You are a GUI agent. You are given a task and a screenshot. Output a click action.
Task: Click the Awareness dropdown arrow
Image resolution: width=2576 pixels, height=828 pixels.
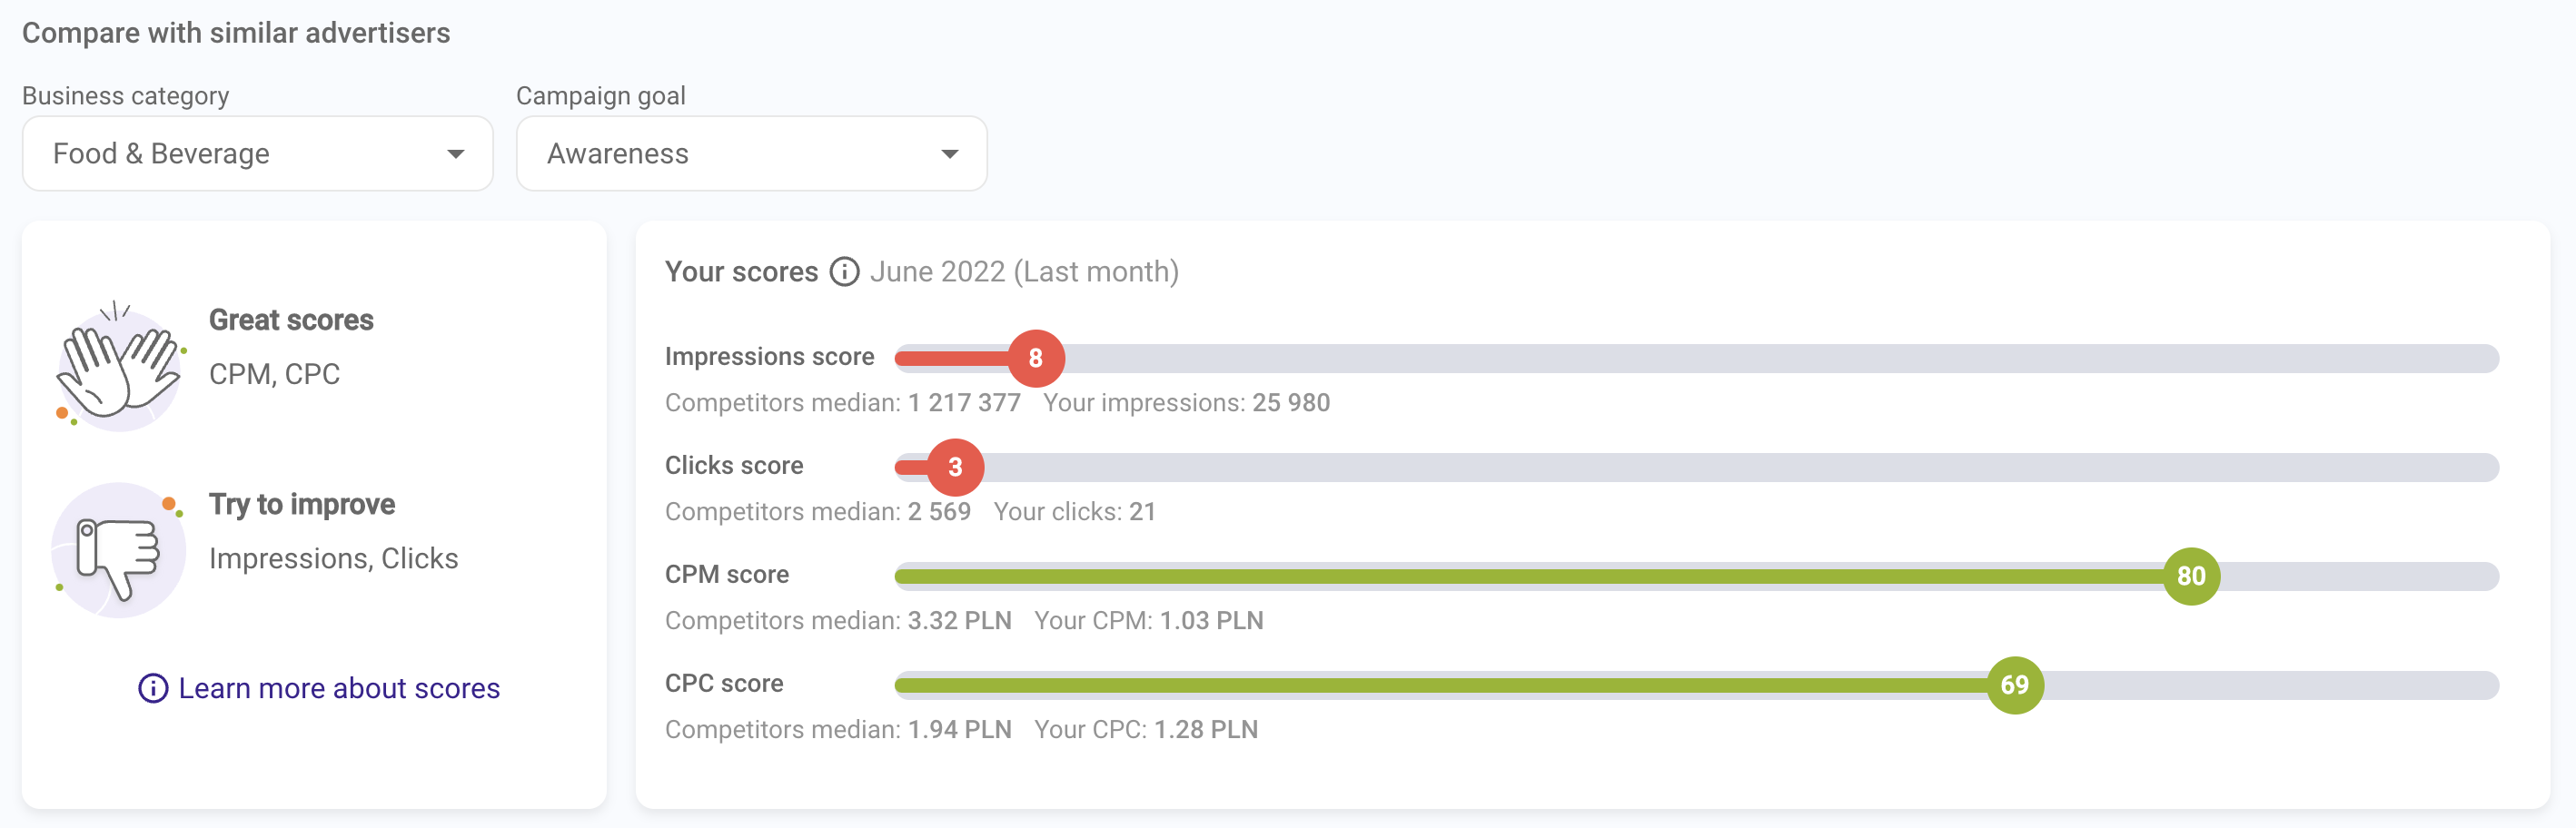point(950,154)
